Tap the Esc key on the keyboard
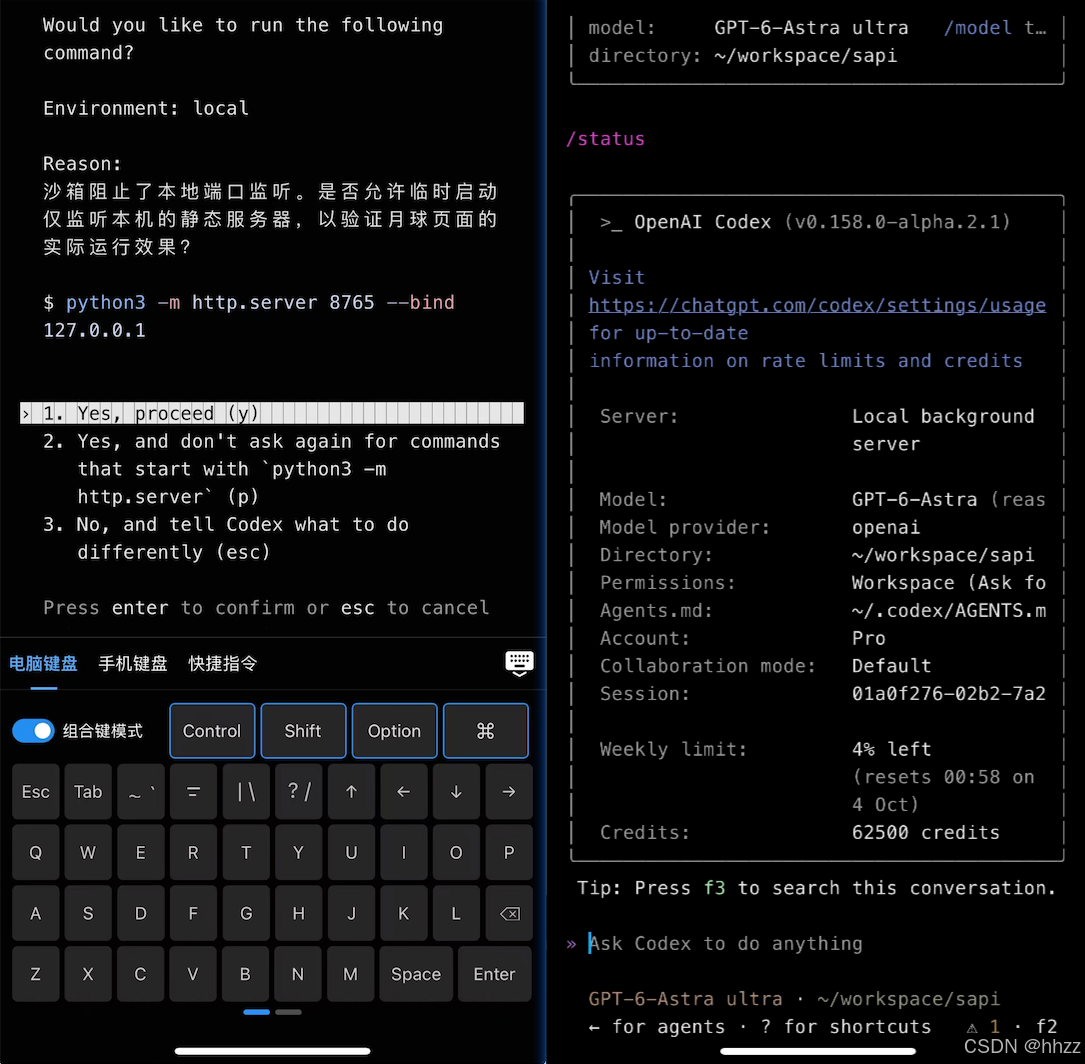 point(35,791)
